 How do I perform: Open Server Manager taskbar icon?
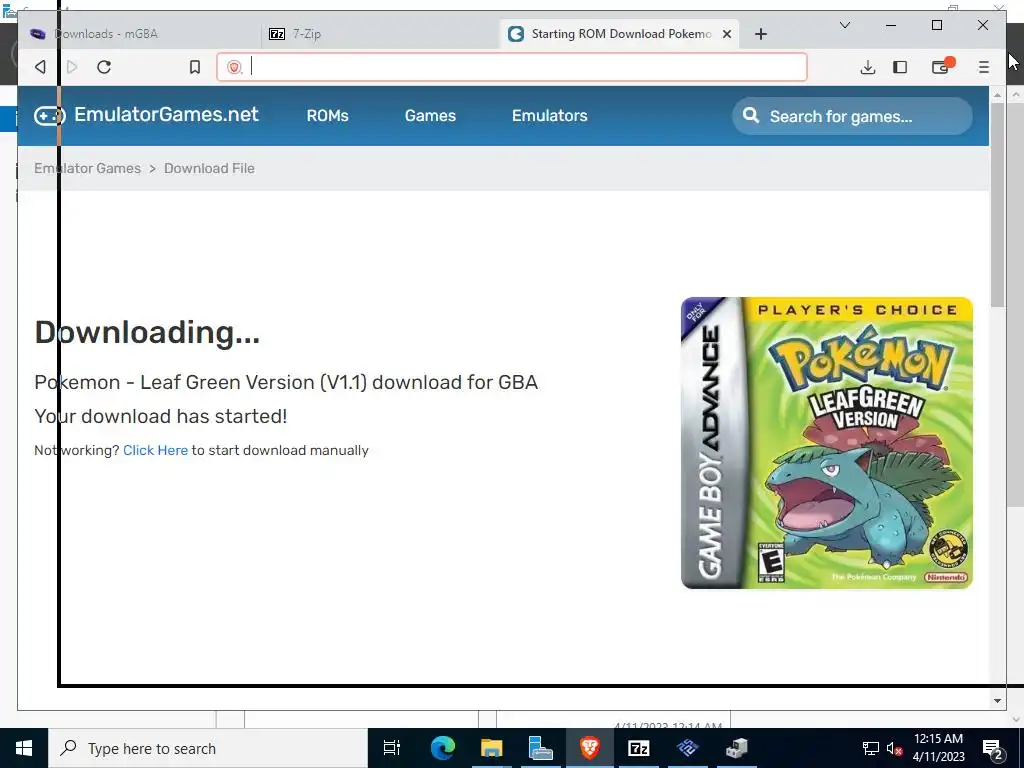[540, 748]
